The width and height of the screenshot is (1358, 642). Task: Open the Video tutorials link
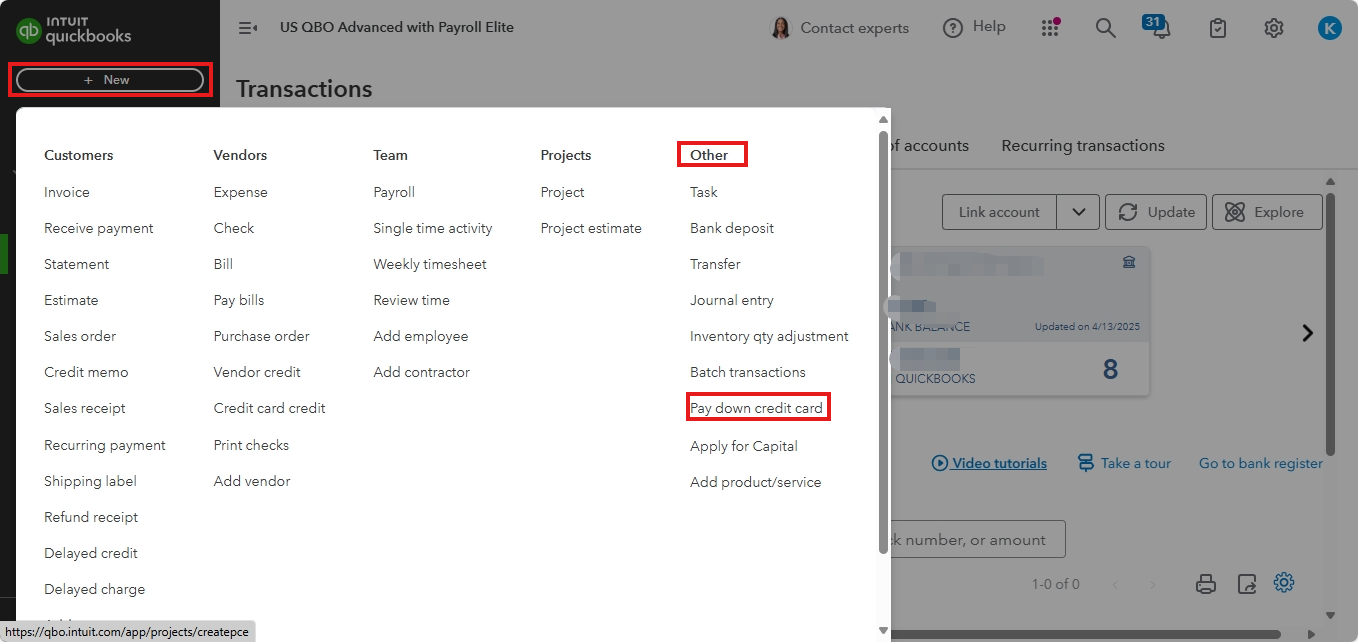click(x=989, y=463)
